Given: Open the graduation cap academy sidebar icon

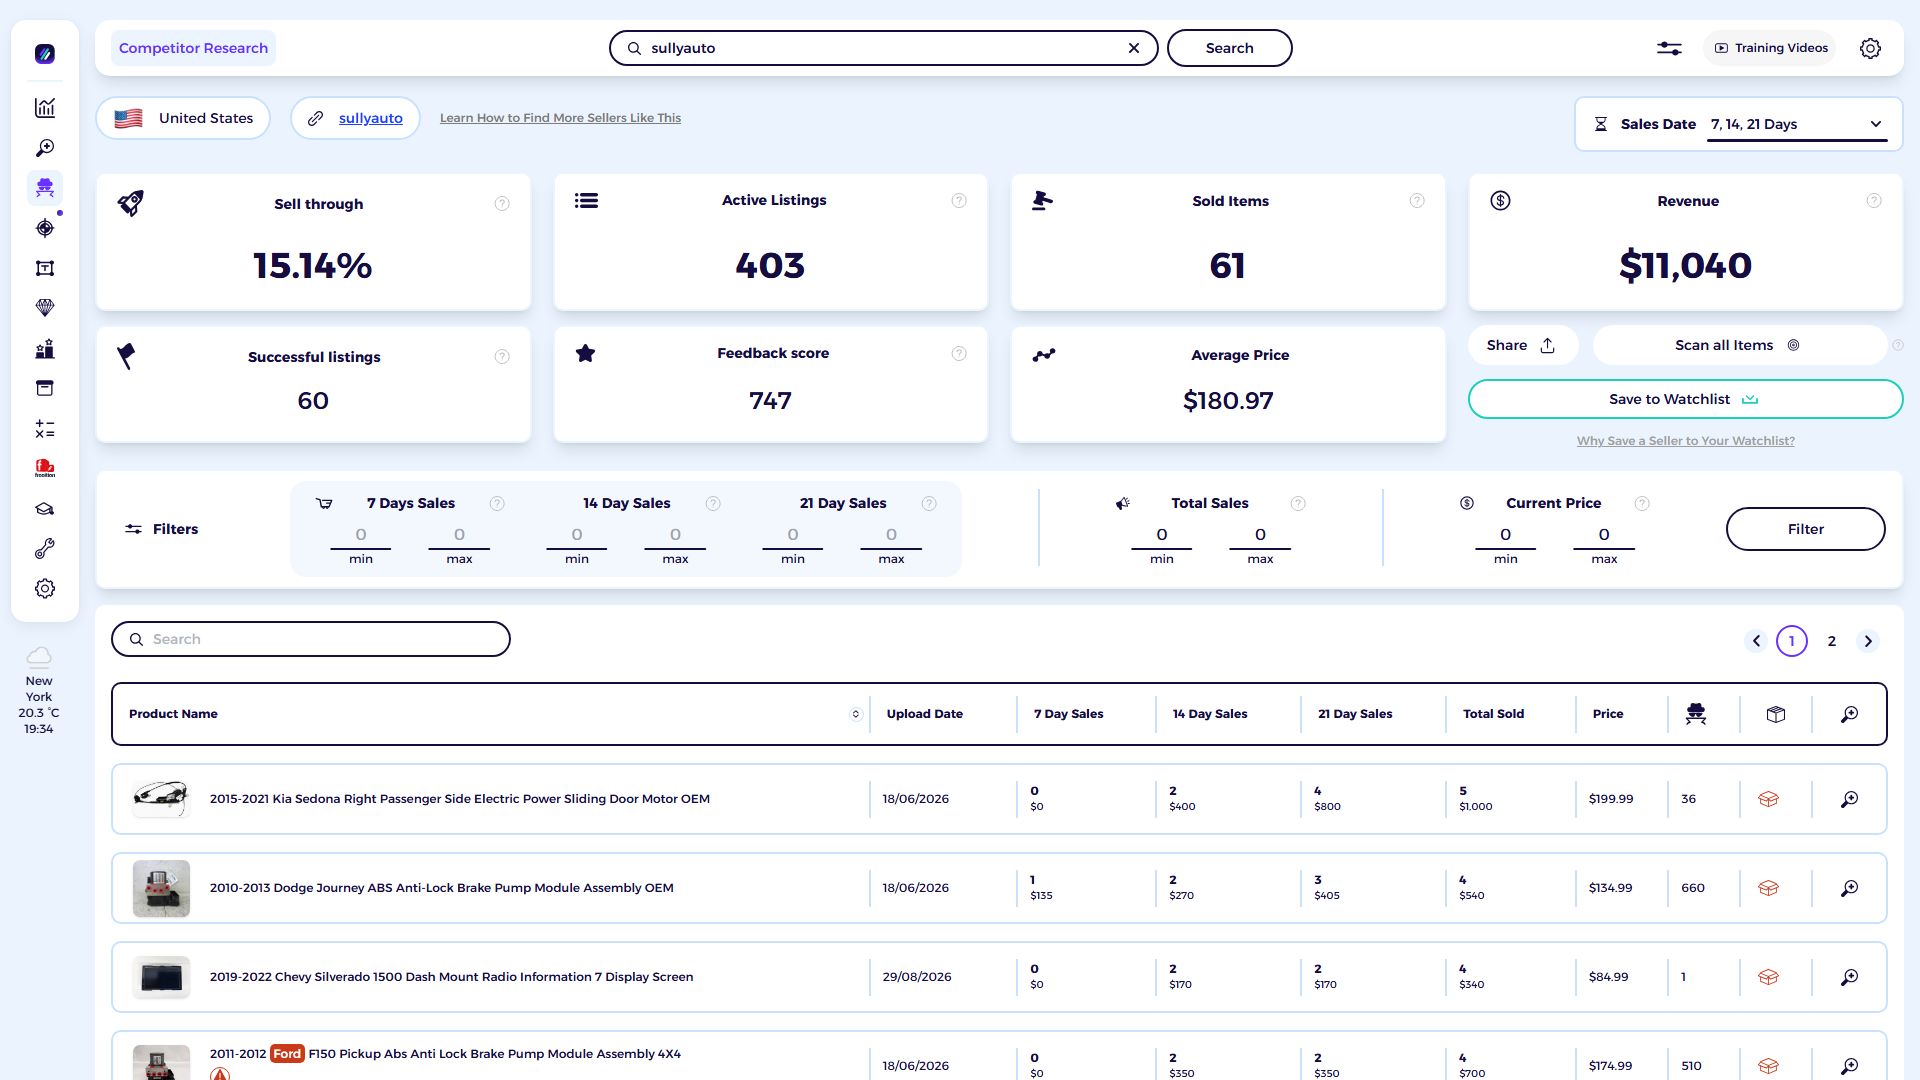Looking at the screenshot, I should pos(45,509).
